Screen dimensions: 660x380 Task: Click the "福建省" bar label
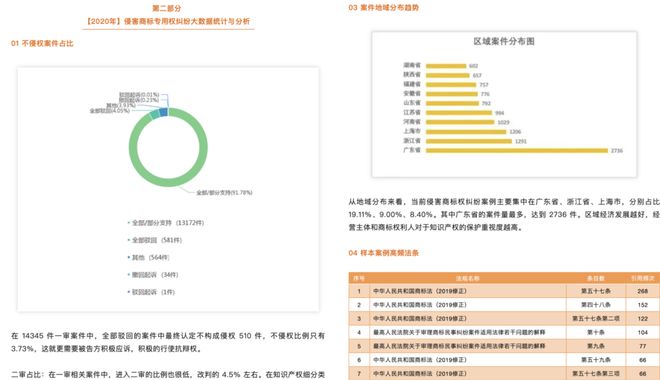[x=412, y=84]
